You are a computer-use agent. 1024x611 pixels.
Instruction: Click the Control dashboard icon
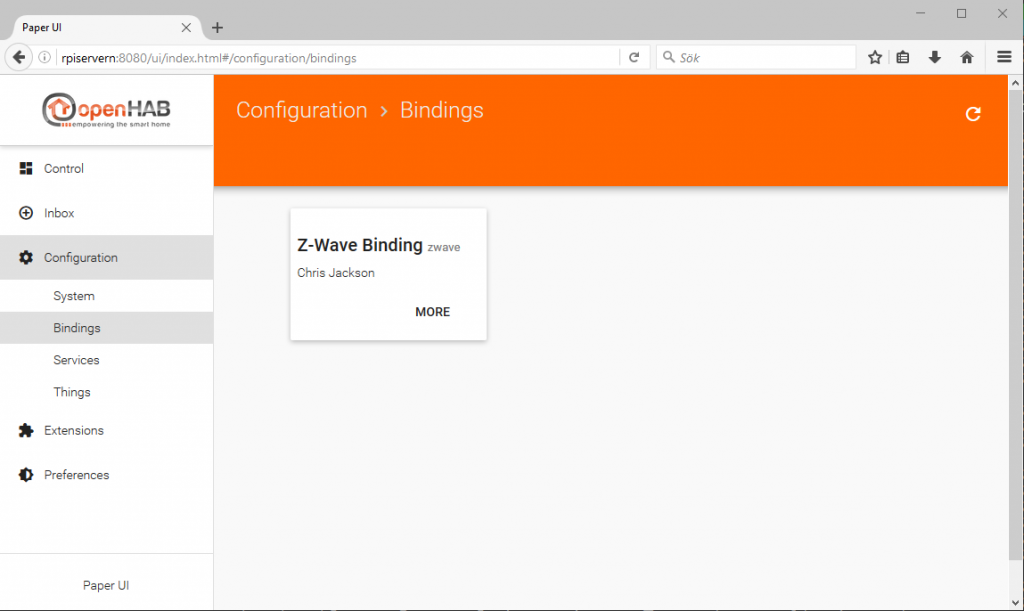26,168
